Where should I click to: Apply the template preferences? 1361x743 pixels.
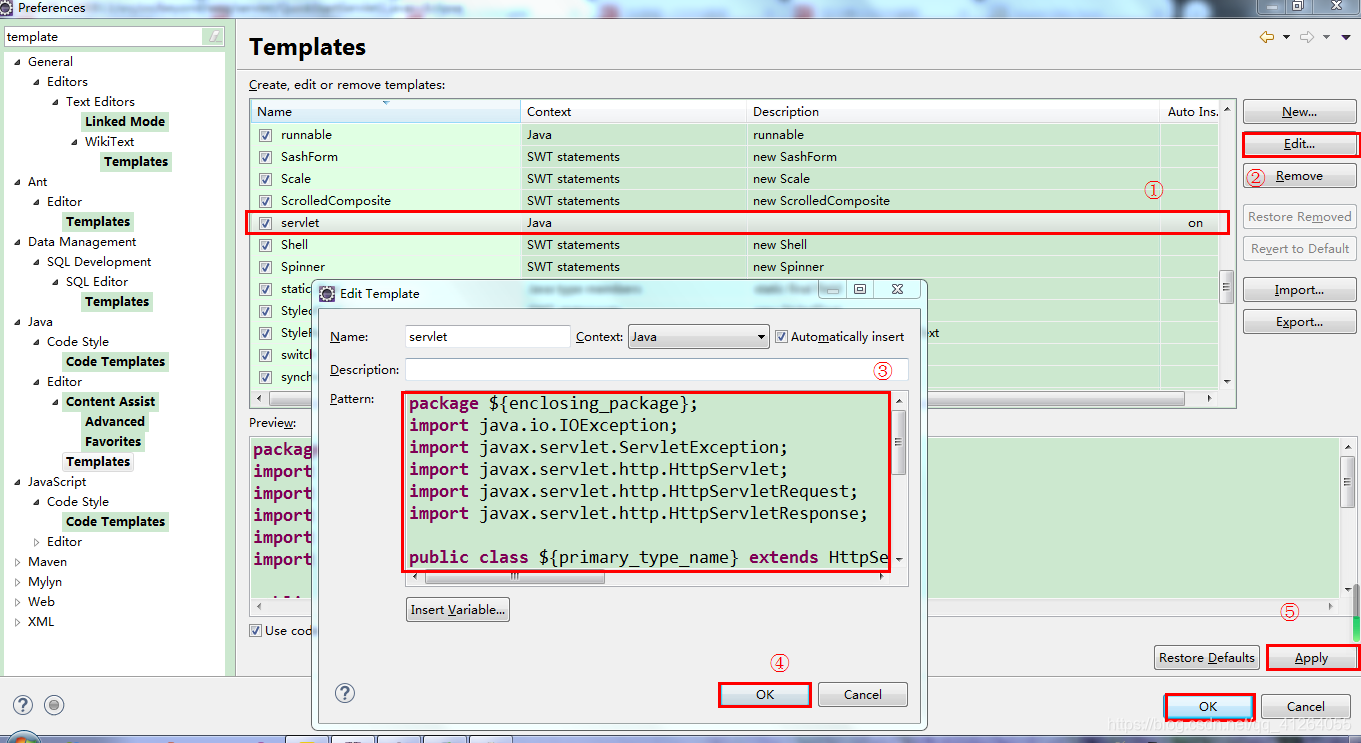pyautogui.click(x=1311, y=657)
